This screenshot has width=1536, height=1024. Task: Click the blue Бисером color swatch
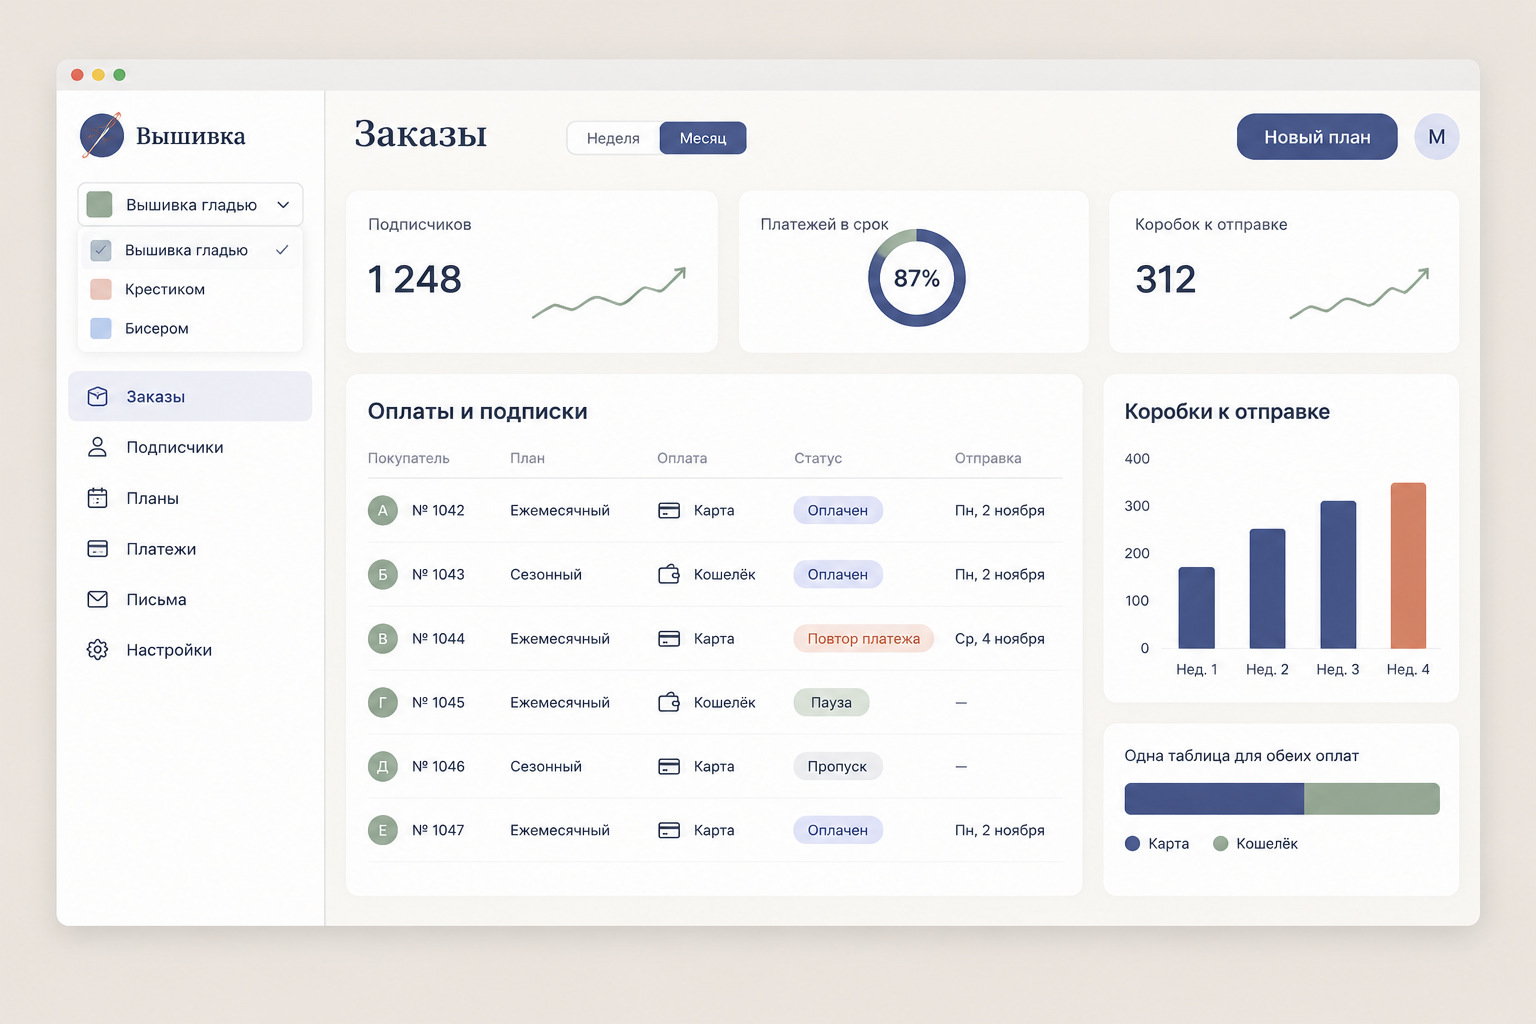101,328
